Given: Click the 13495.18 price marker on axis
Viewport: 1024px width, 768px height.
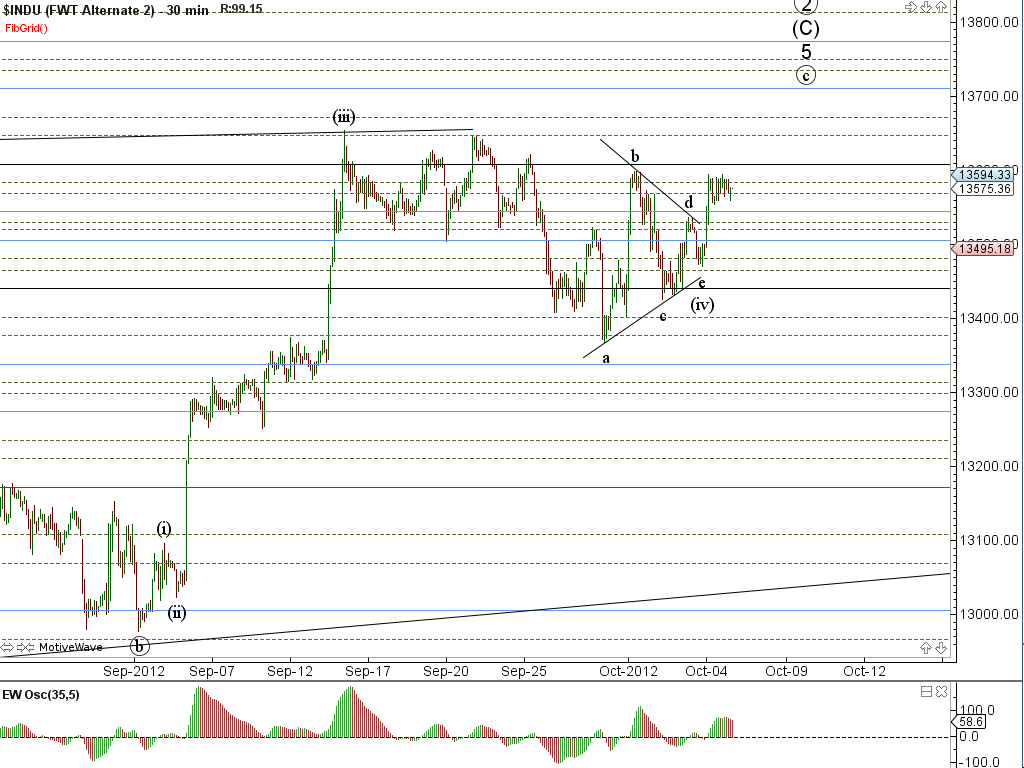Looking at the screenshot, I should tap(985, 249).
